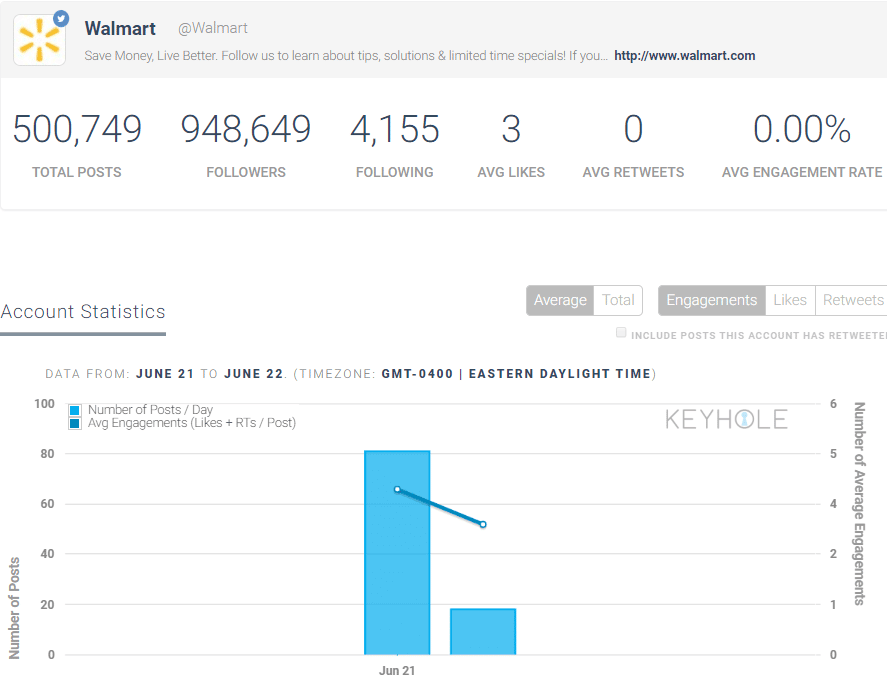Open the Account Statistics tab
Image resolution: width=887 pixels, height=687 pixels.
coord(83,312)
